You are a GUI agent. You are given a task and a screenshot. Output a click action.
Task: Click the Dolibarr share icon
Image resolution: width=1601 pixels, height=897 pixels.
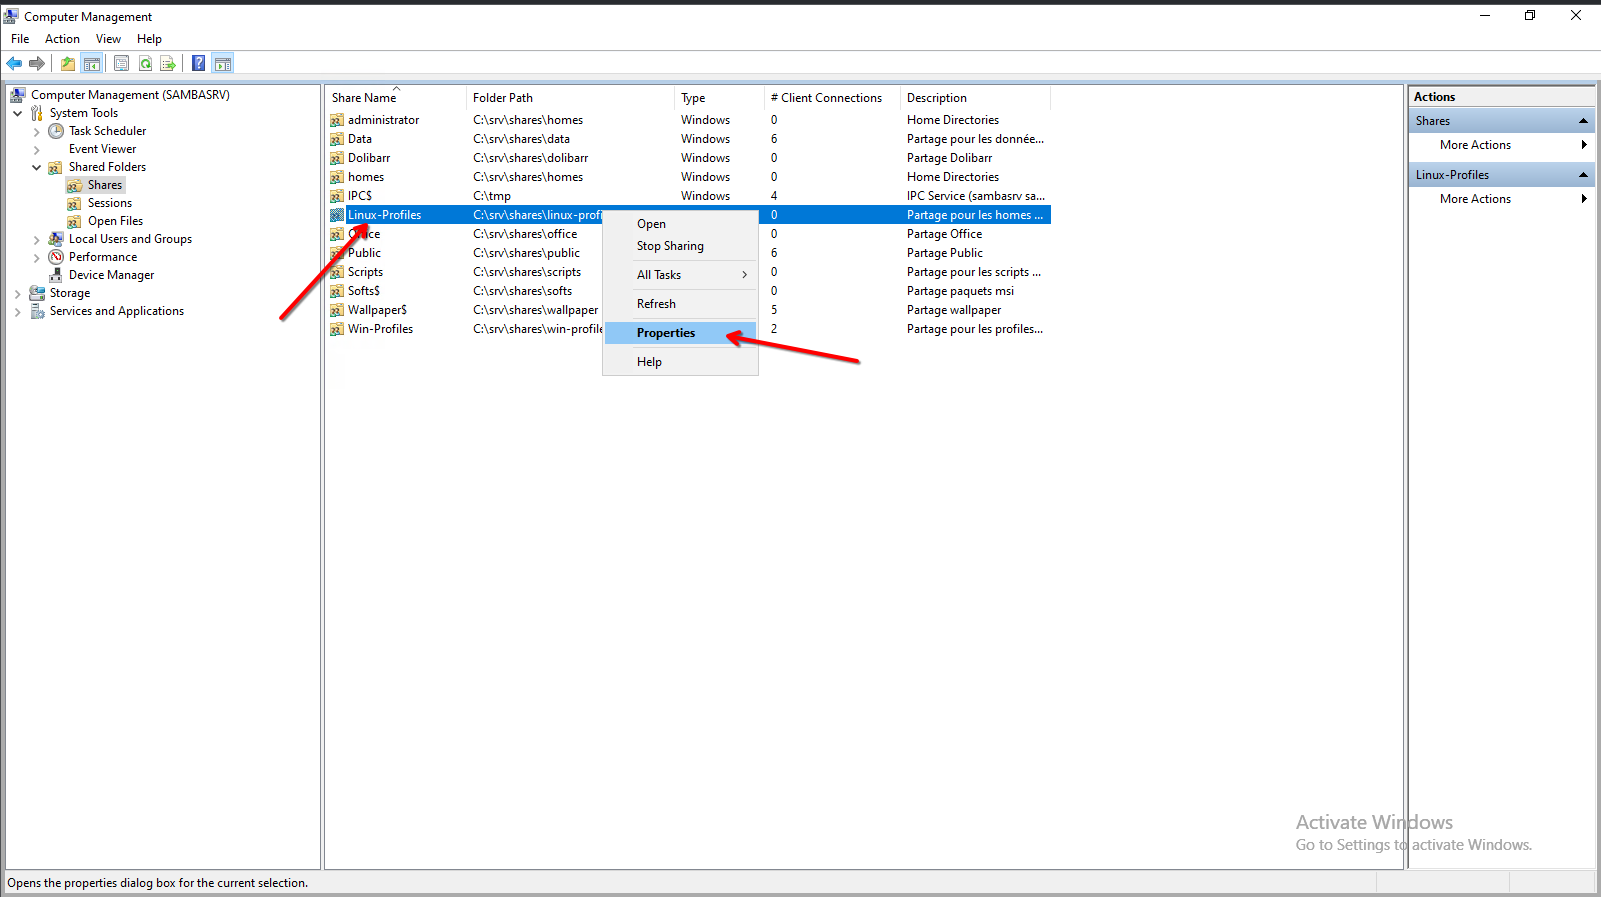(337, 158)
